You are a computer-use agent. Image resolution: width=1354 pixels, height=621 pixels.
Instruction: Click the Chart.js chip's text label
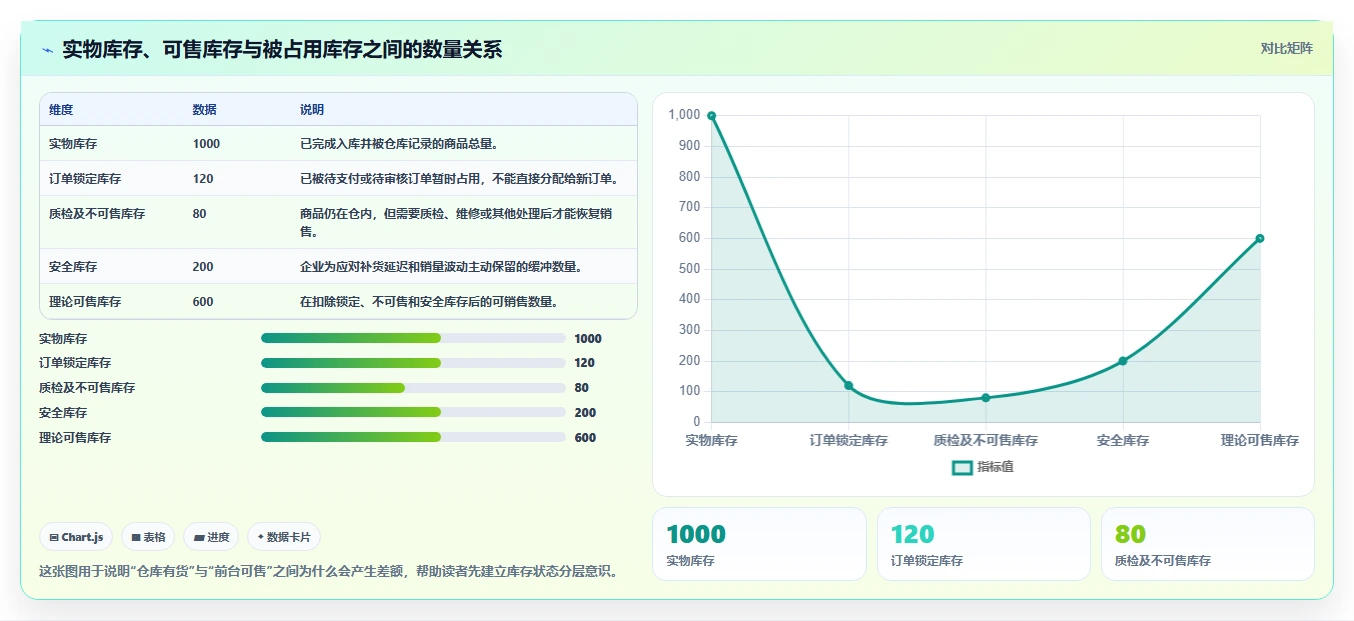82,537
